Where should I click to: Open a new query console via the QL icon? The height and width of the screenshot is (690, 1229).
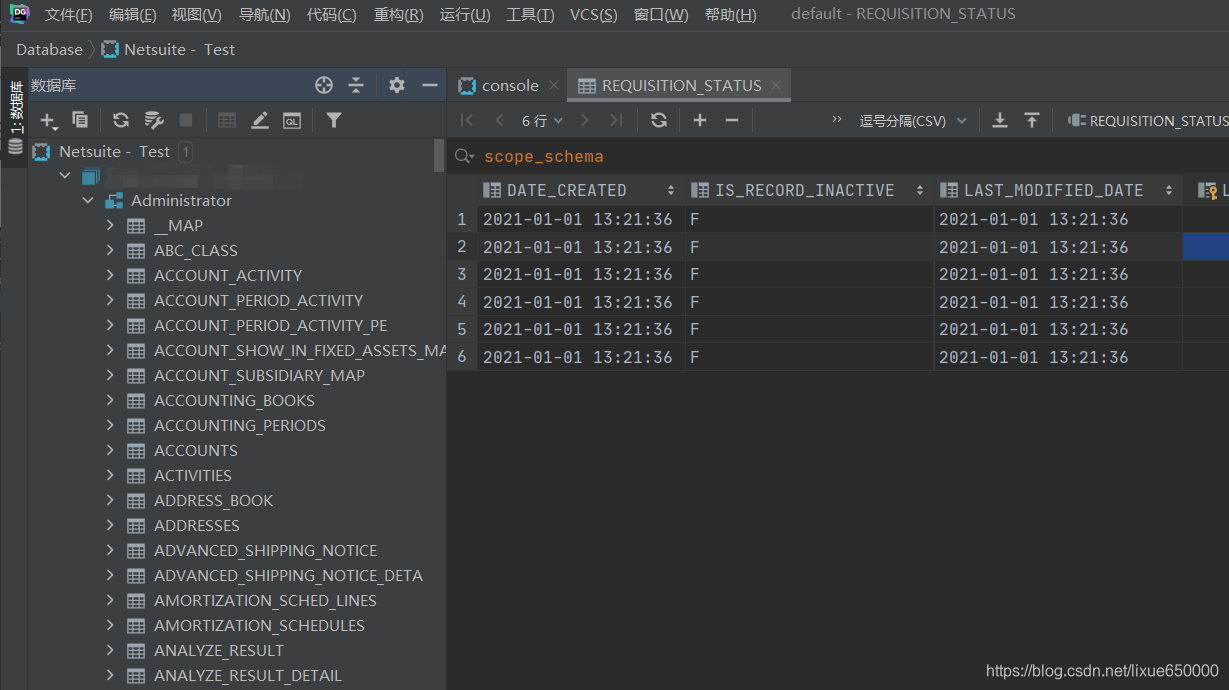click(291, 121)
